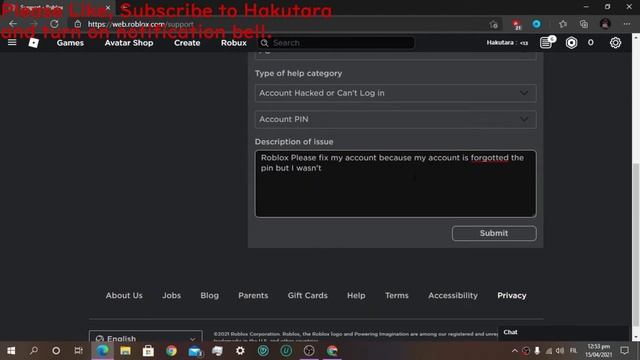Open Task View on taskbar
Image resolution: width=640 pixels, height=360 pixels.
coord(78,351)
